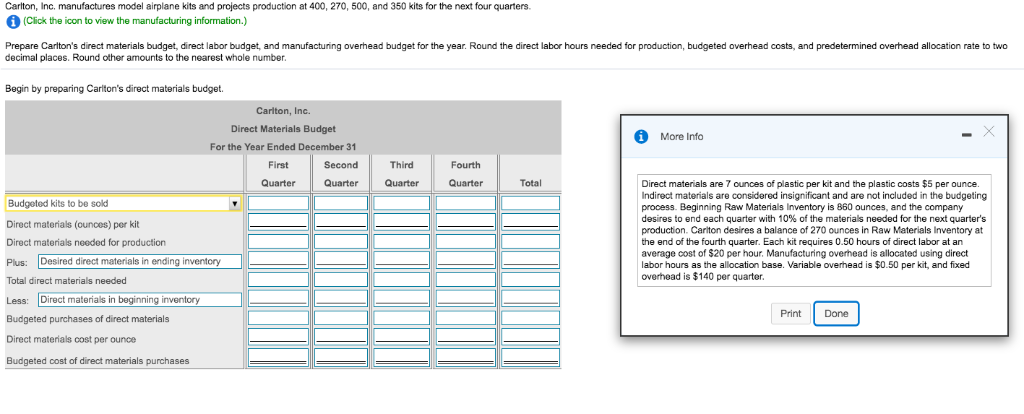Click Fourth Quarter cell for ounces per kit
Viewport: 1024px width, 414px height.
pos(465,221)
